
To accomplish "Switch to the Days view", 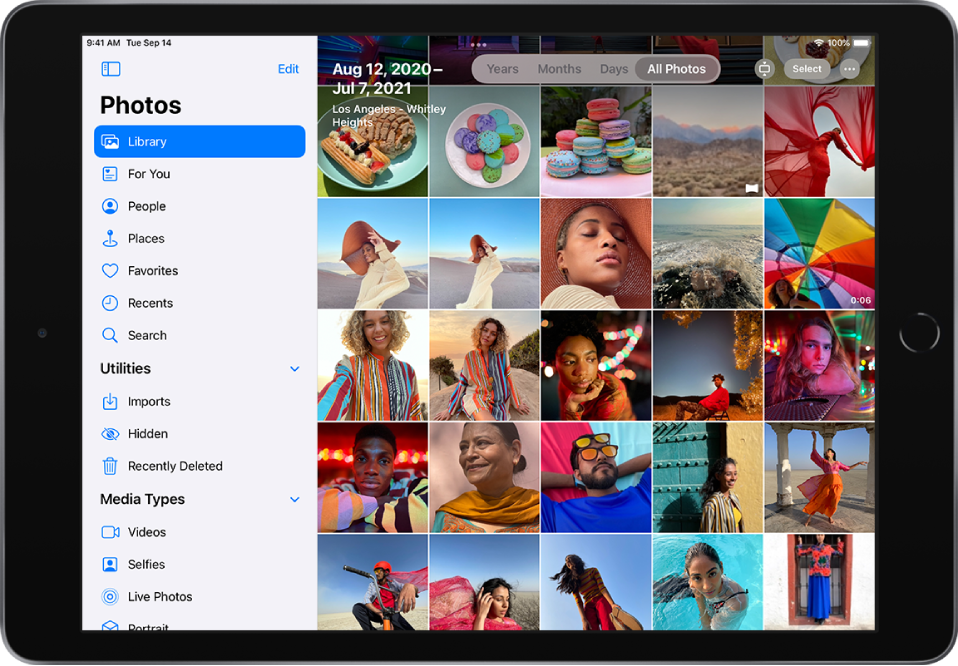I will click(x=614, y=69).
